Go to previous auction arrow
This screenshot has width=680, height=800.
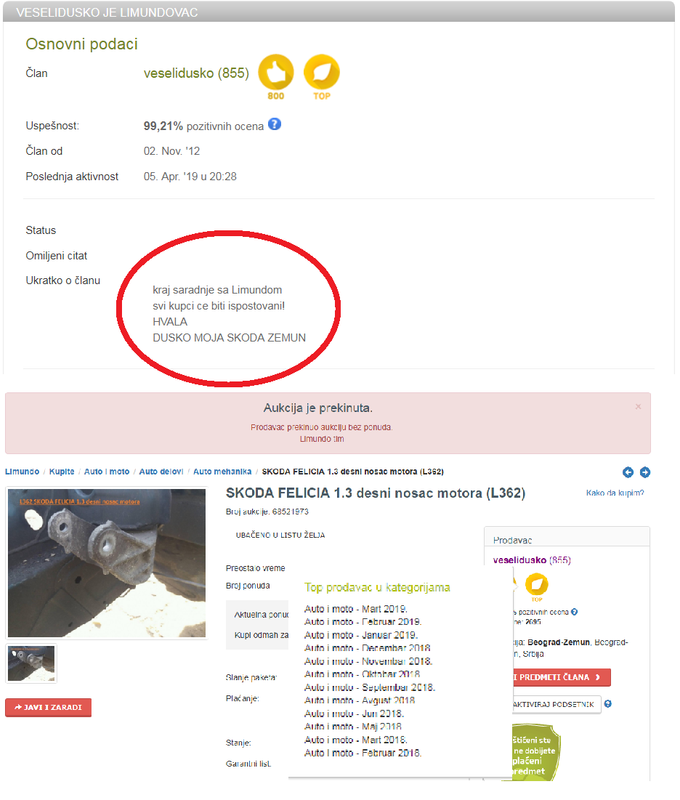point(628,472)
